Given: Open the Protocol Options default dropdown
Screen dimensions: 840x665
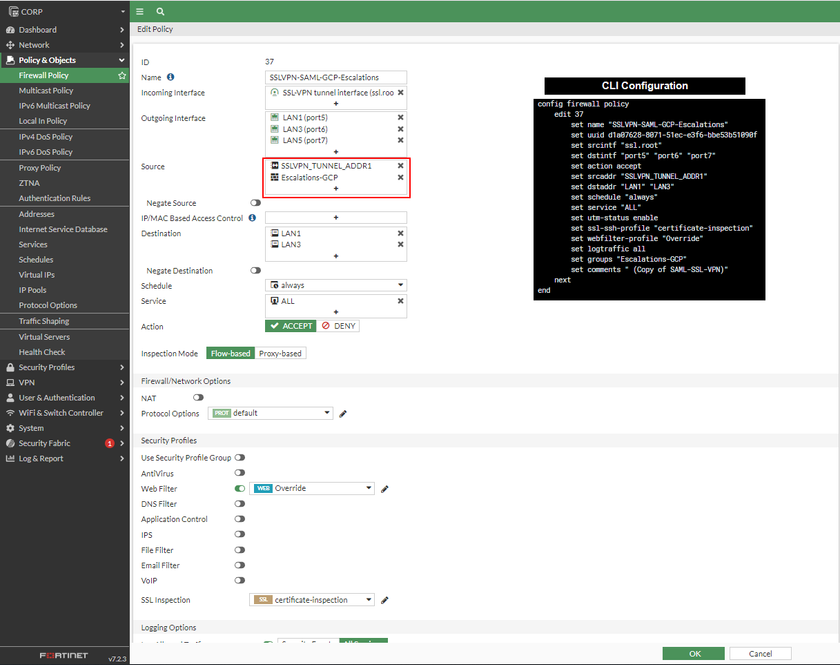Looking at the screenshot, I should click(270, 413).
